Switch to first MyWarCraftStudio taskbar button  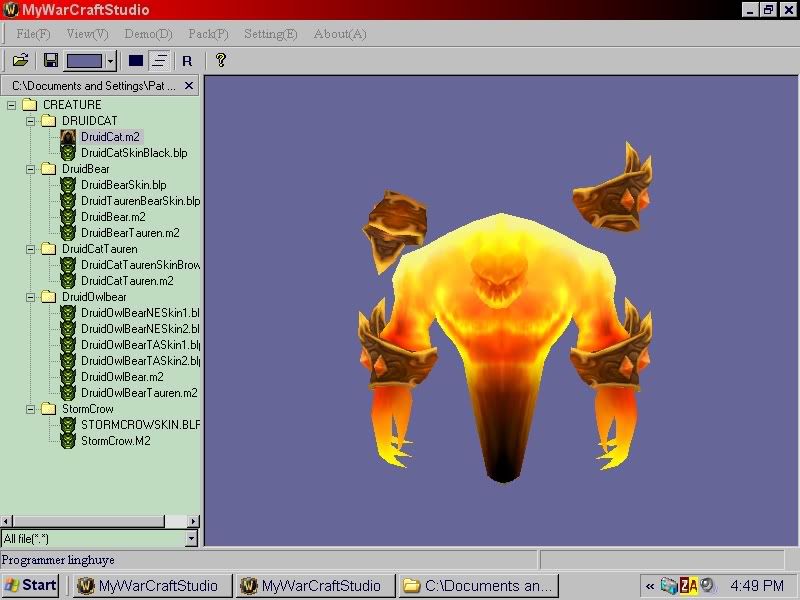pyautogui.click(x=152, y=586)
